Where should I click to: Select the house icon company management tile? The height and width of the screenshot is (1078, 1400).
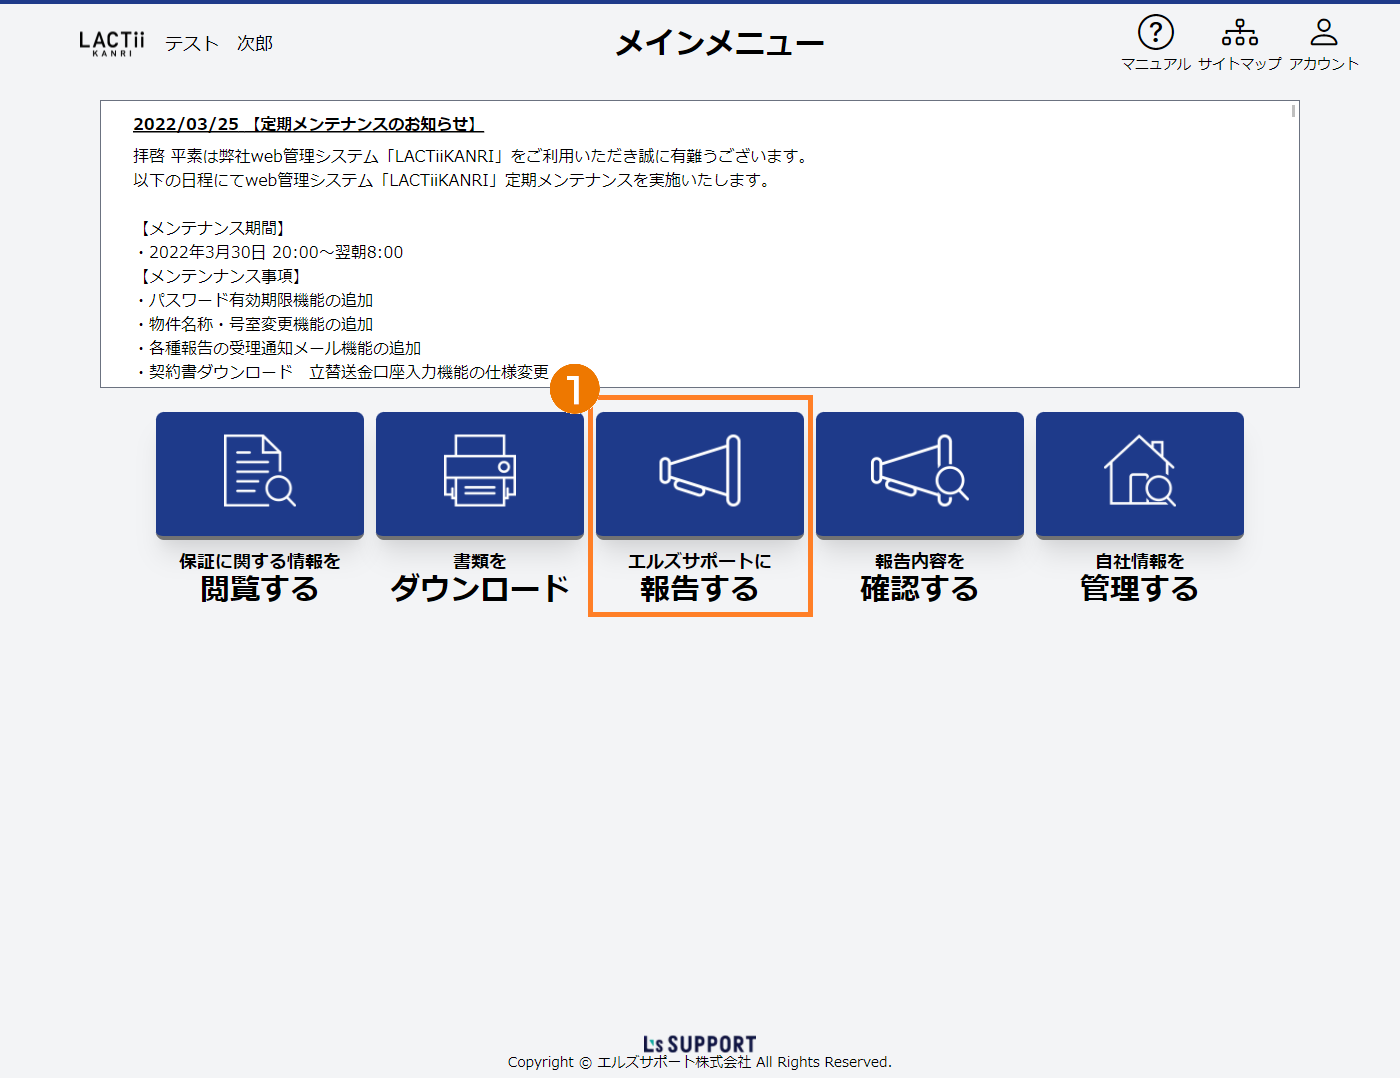click(x=1140, y=474)
